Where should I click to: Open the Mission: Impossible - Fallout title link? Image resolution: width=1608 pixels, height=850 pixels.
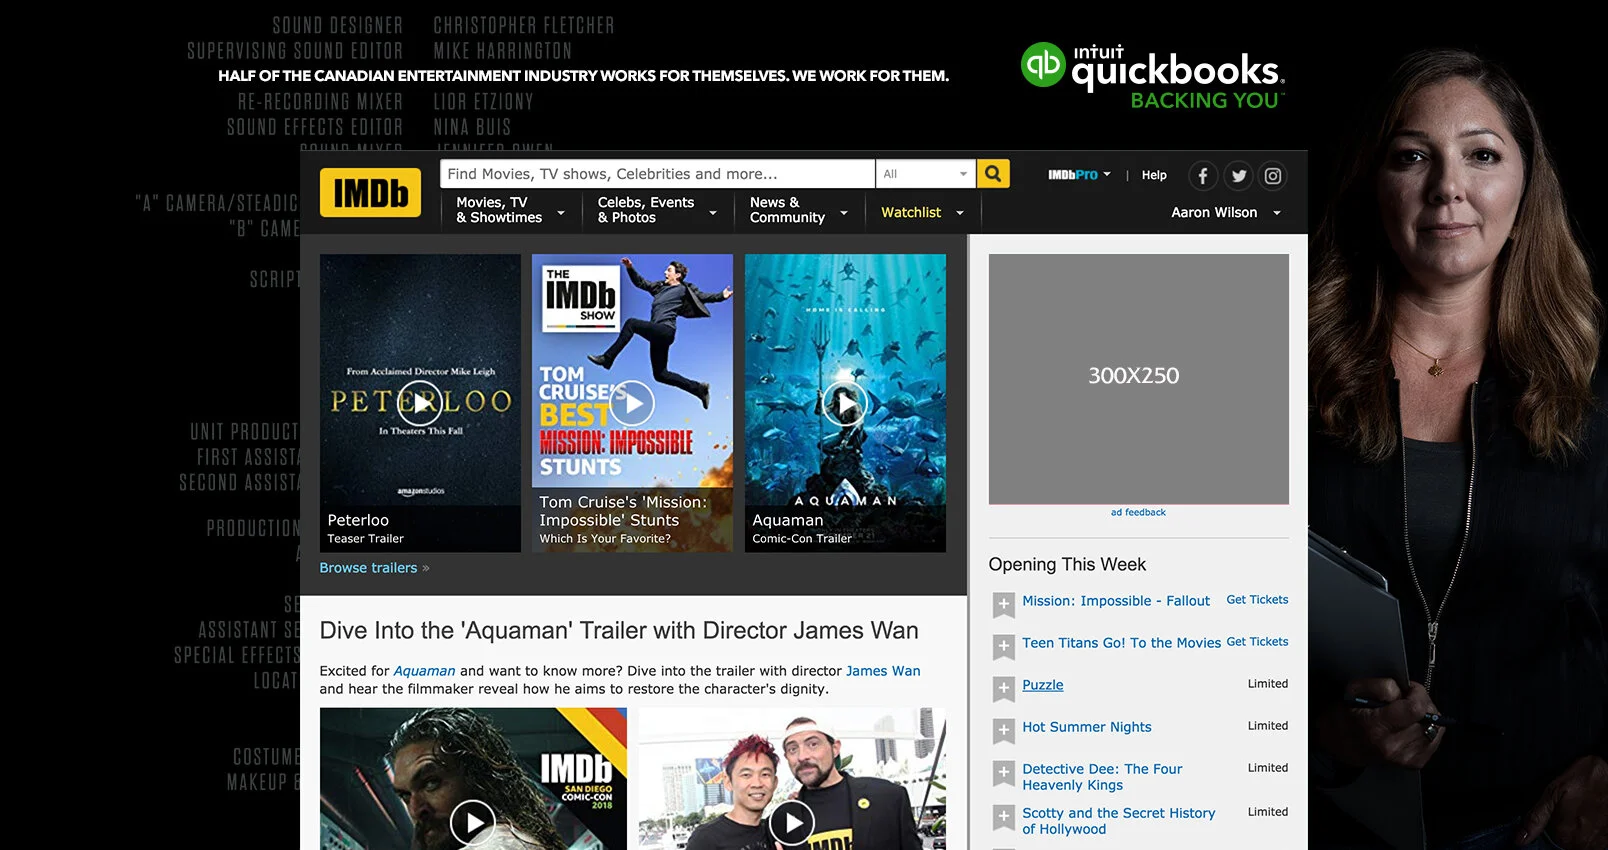1116,601
